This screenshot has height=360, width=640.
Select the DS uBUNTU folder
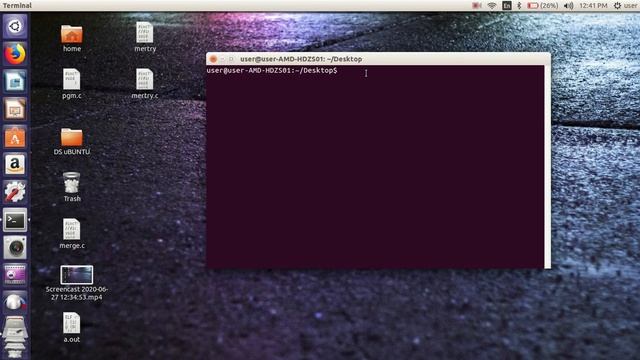tap(72, 141)
